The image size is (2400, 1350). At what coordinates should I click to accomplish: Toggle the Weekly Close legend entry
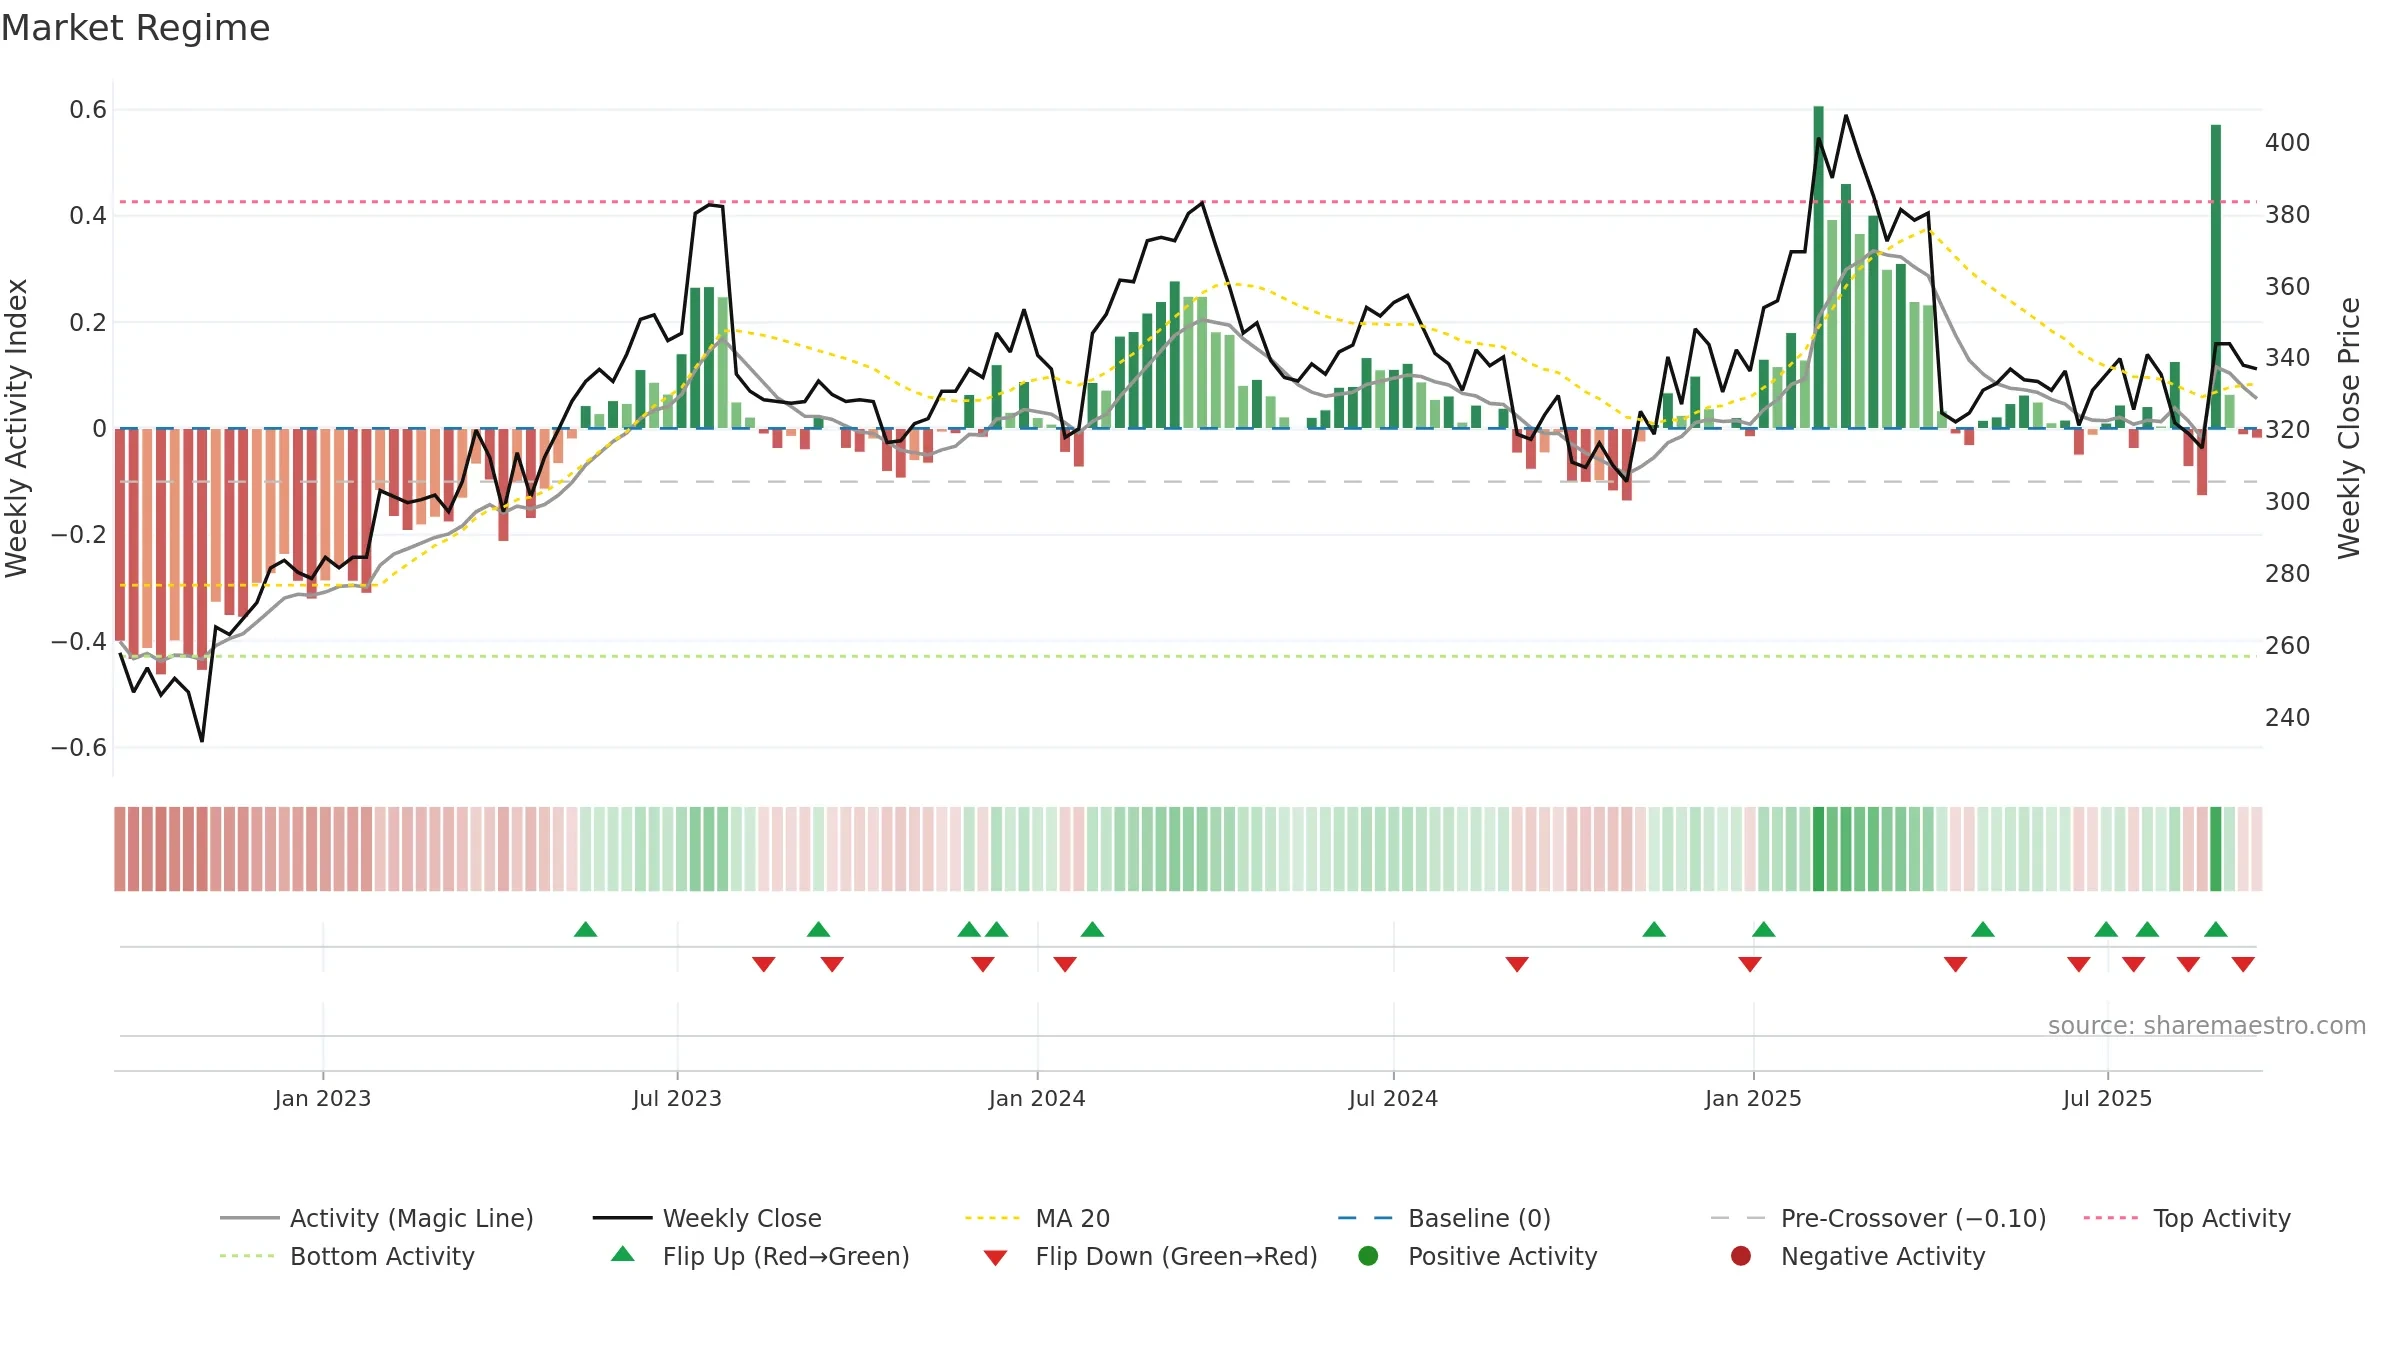tap(707, 1218)
